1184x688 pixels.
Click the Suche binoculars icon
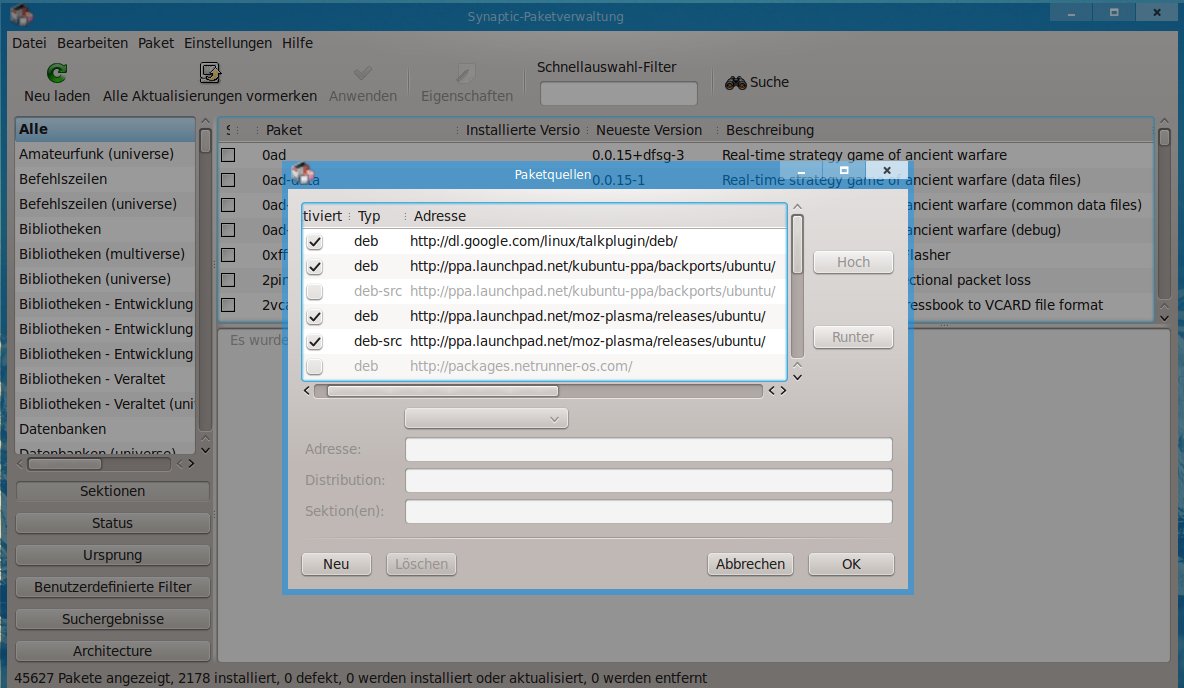pos(735,82)
